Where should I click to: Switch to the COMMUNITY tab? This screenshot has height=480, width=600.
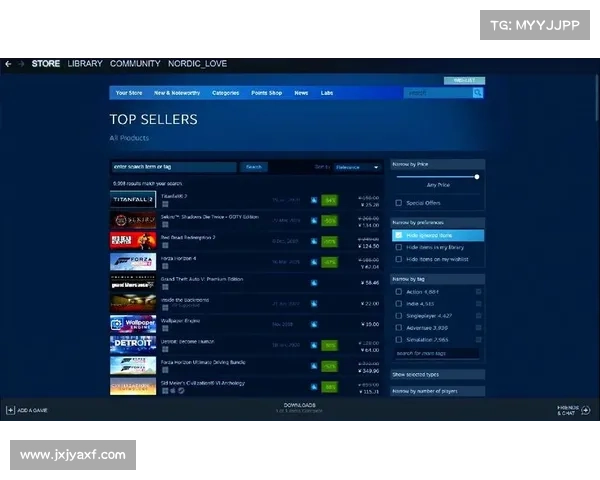pyautogui.click(x=135, y=64)
